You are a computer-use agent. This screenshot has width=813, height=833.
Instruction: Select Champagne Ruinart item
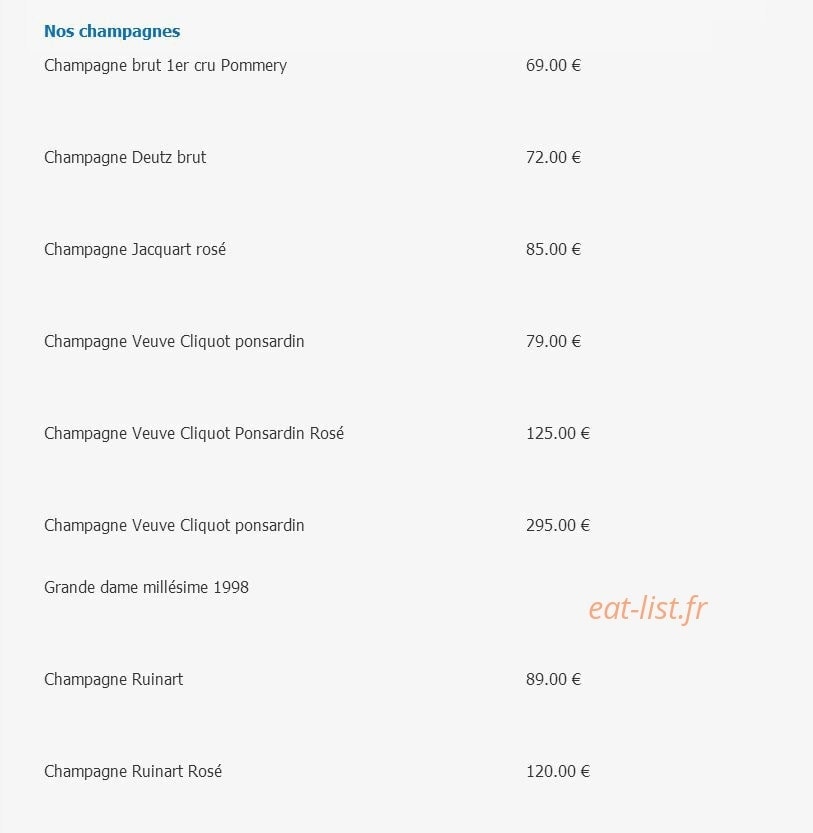[114, 679]
